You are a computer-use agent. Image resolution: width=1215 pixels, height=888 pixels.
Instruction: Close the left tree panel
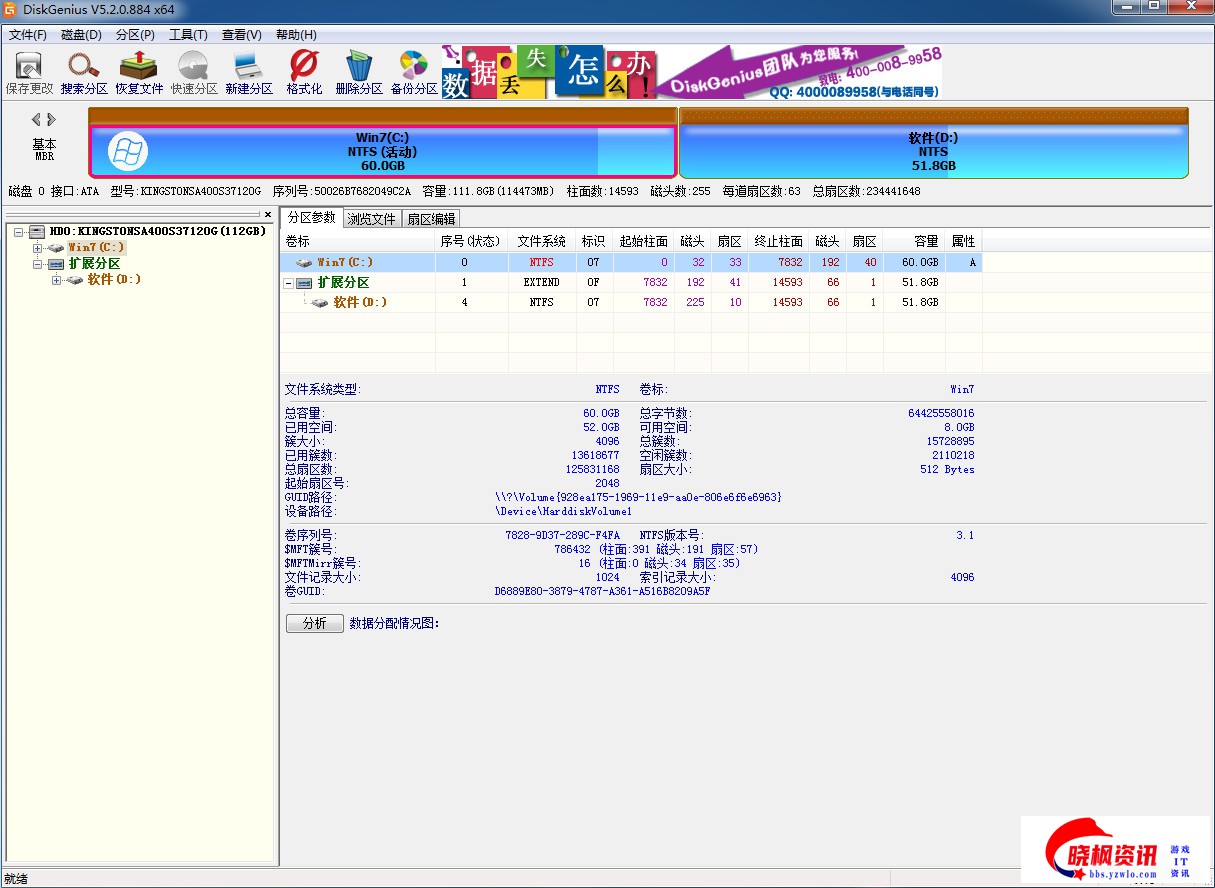coord(268,214)
